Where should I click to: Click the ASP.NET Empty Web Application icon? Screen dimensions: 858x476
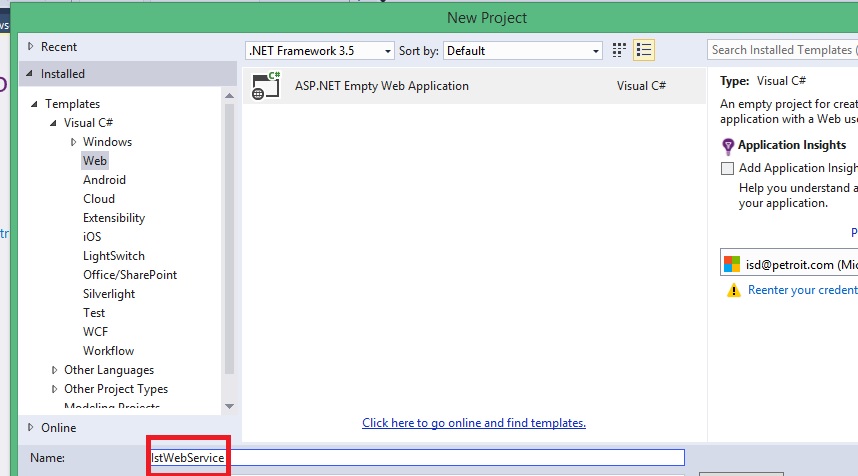(x=266, y=86)
